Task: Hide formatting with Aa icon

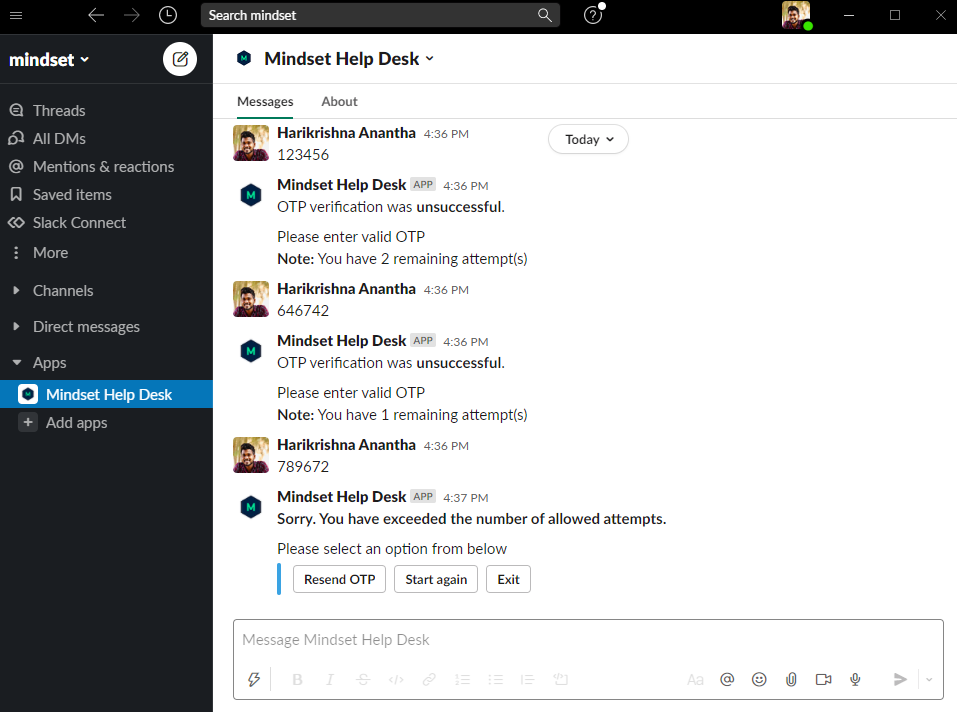Action: point(695,679)
